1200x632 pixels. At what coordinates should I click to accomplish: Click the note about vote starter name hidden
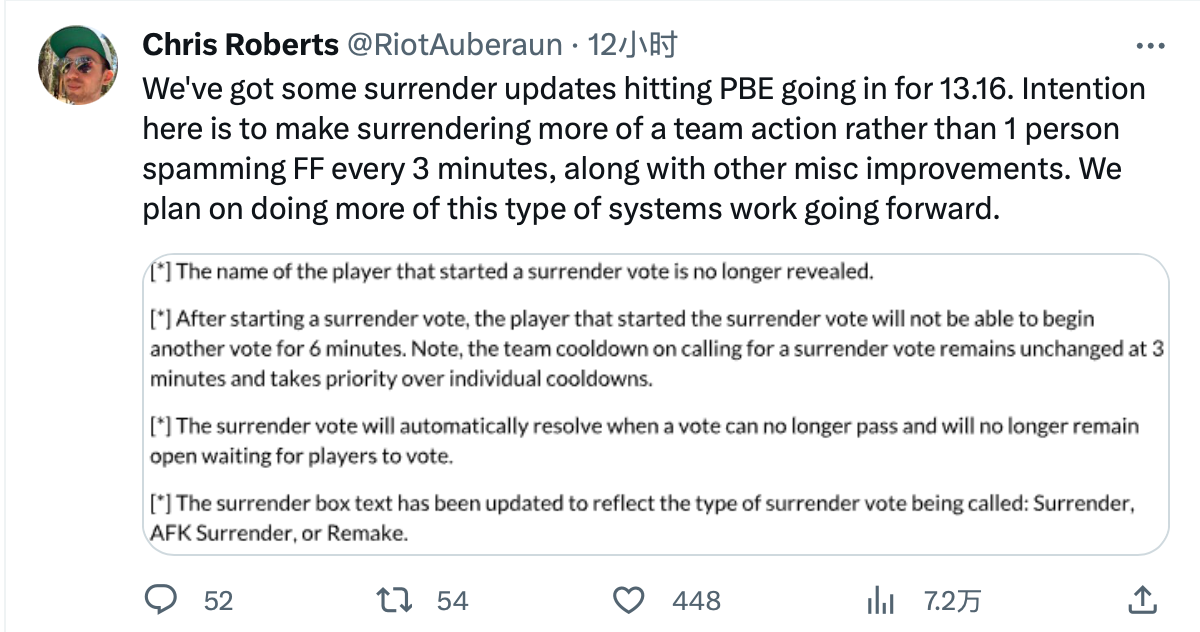point(512,271)
